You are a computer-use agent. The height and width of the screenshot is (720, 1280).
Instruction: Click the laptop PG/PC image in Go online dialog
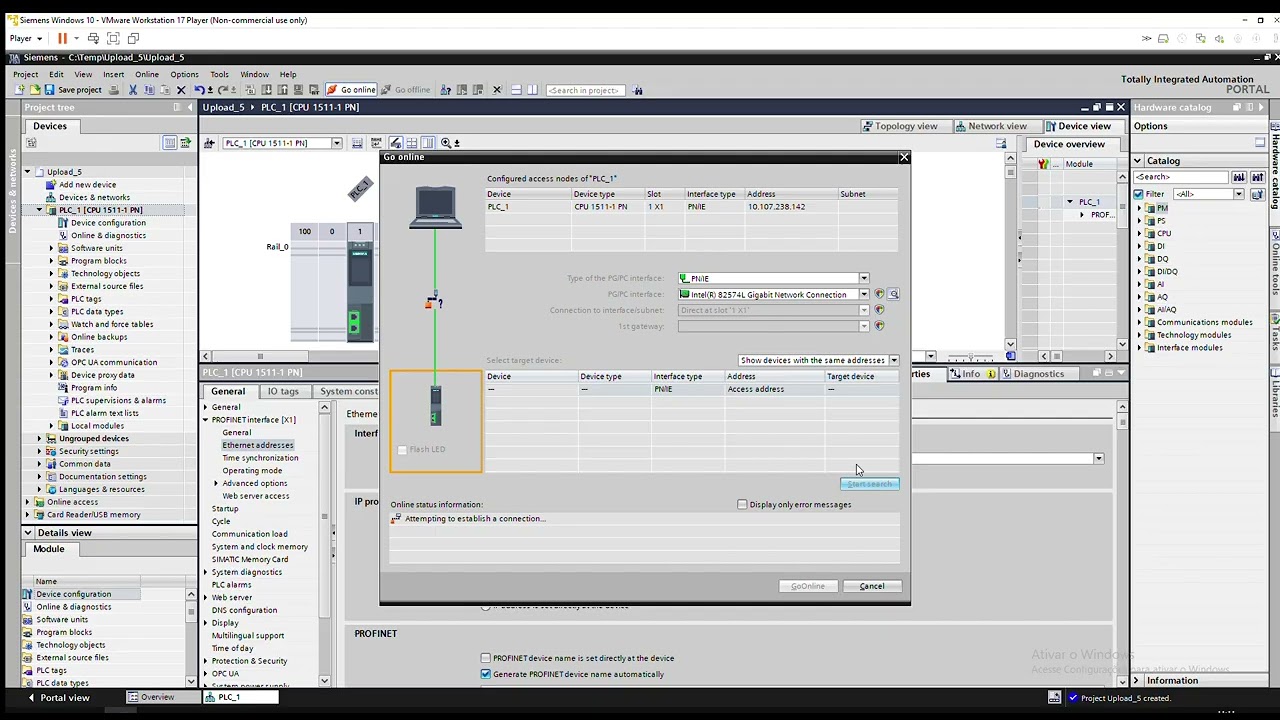(x=436, y=208)
